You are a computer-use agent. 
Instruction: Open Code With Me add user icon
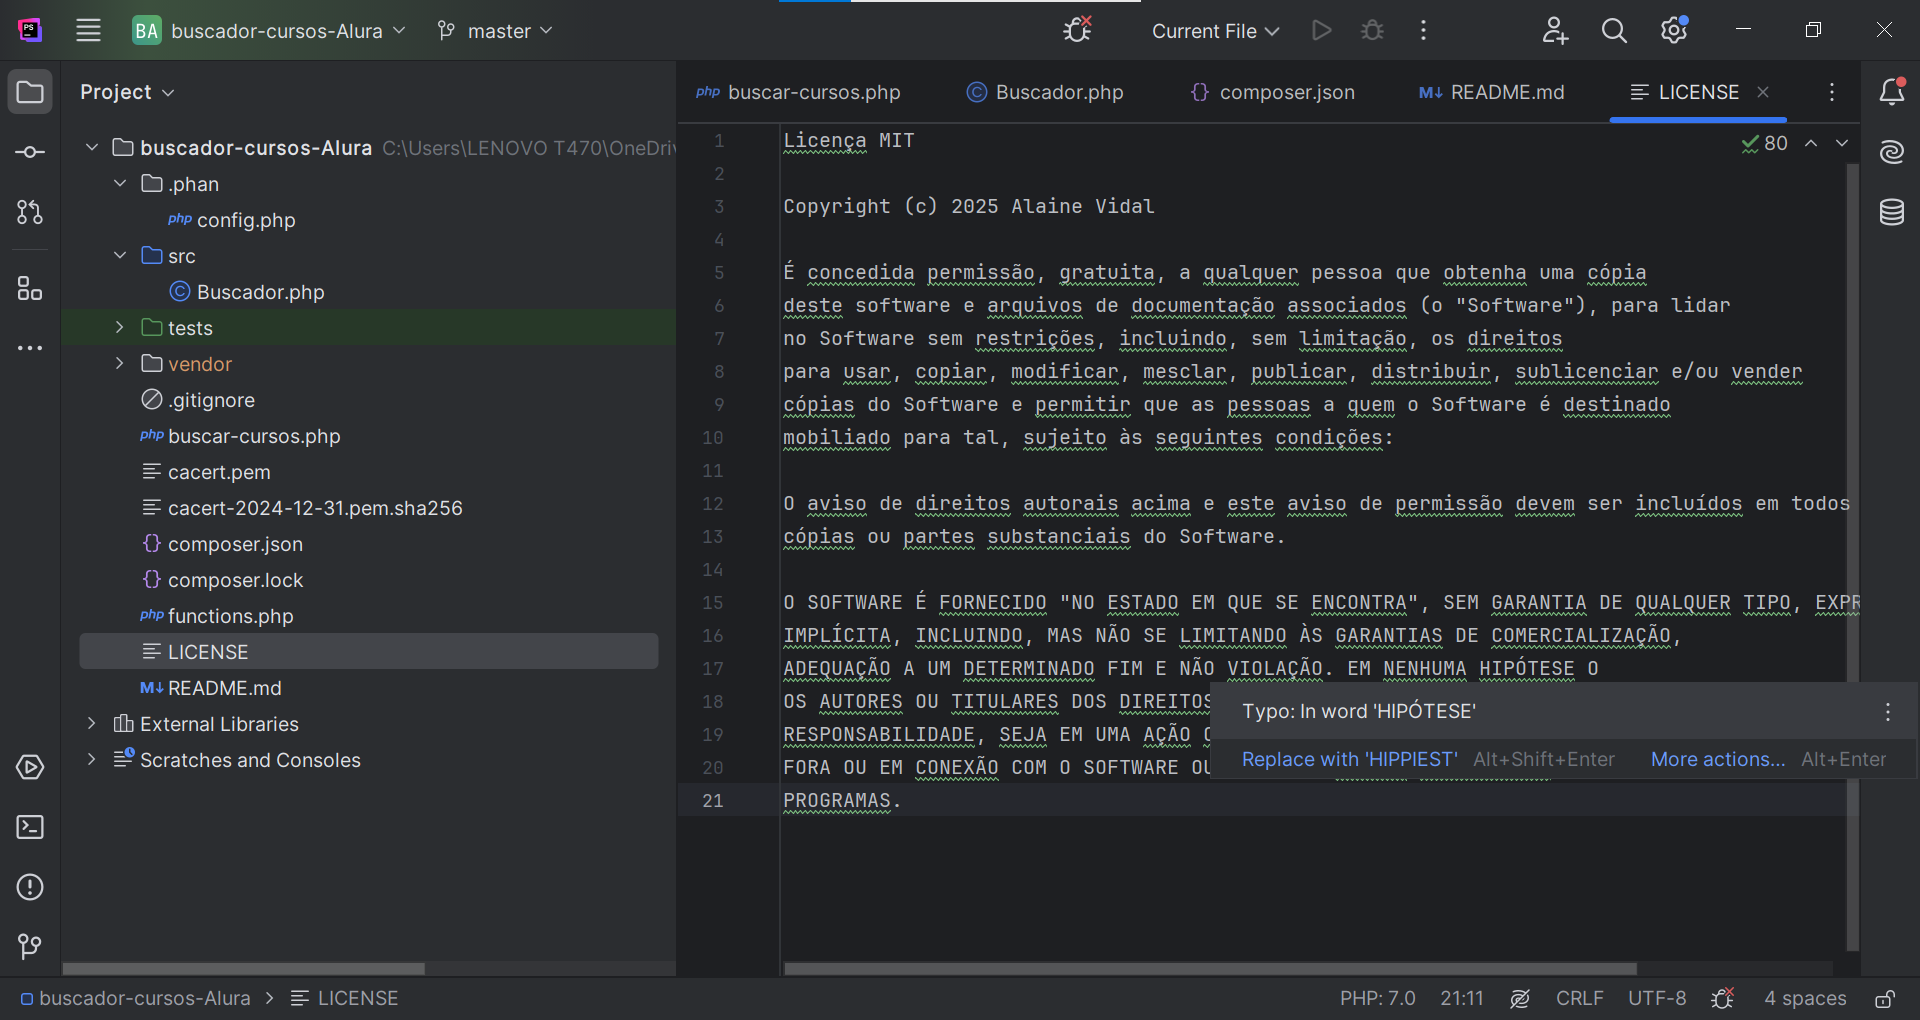point(1554,30)
